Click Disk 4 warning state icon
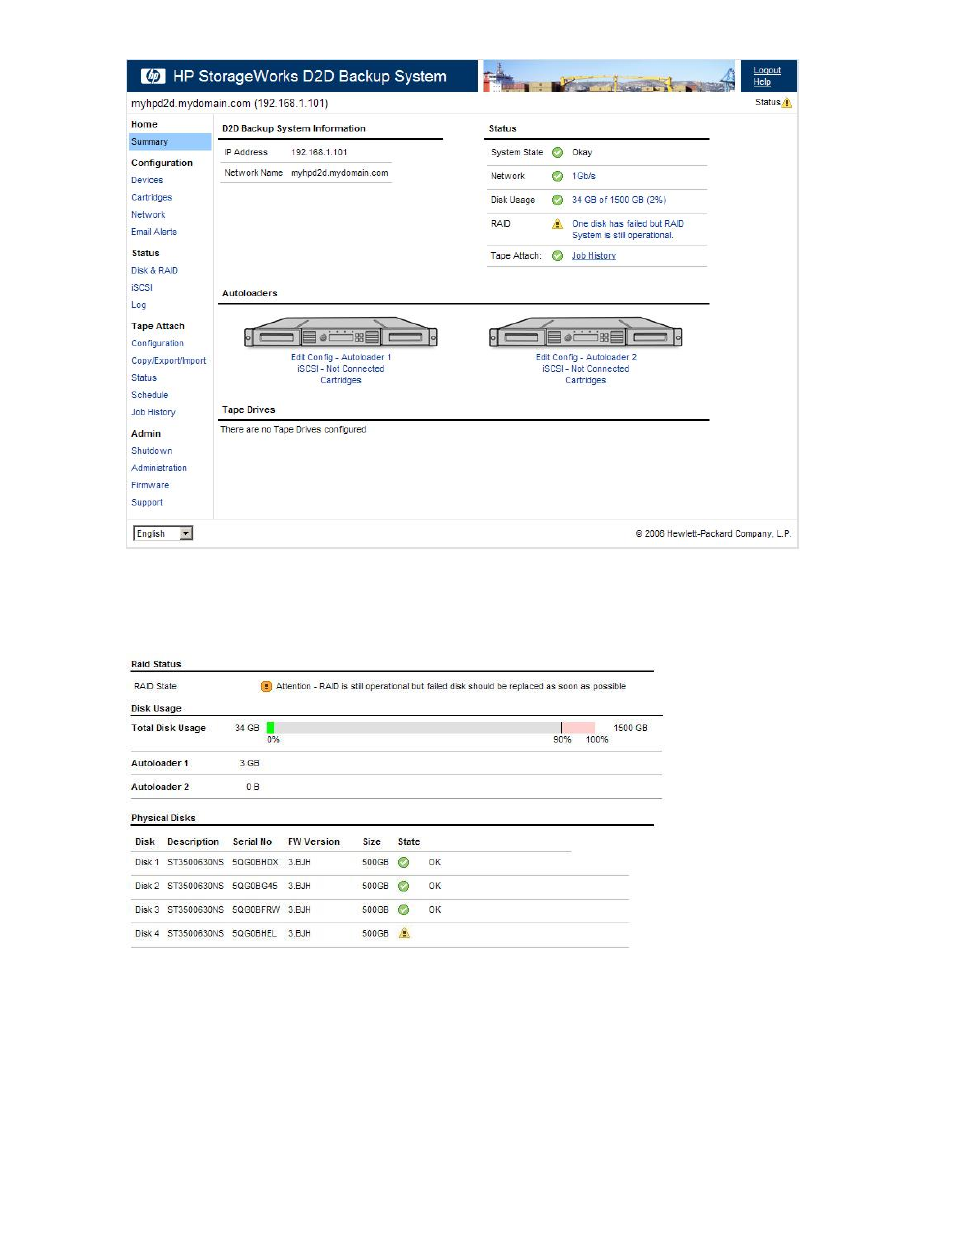The height and width of the screenshot is (1235, 954). (404, 934)
